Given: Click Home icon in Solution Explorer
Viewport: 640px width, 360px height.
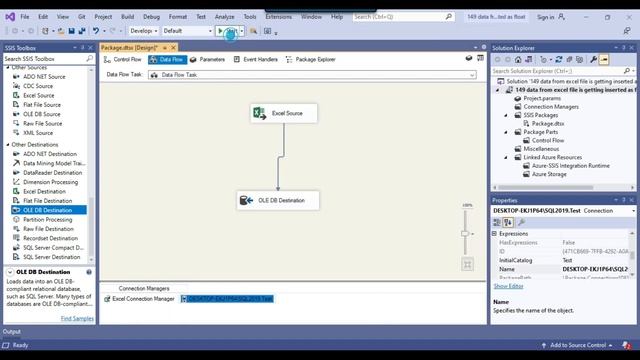Looking at the screenshot, I should (x=518, y=60).
